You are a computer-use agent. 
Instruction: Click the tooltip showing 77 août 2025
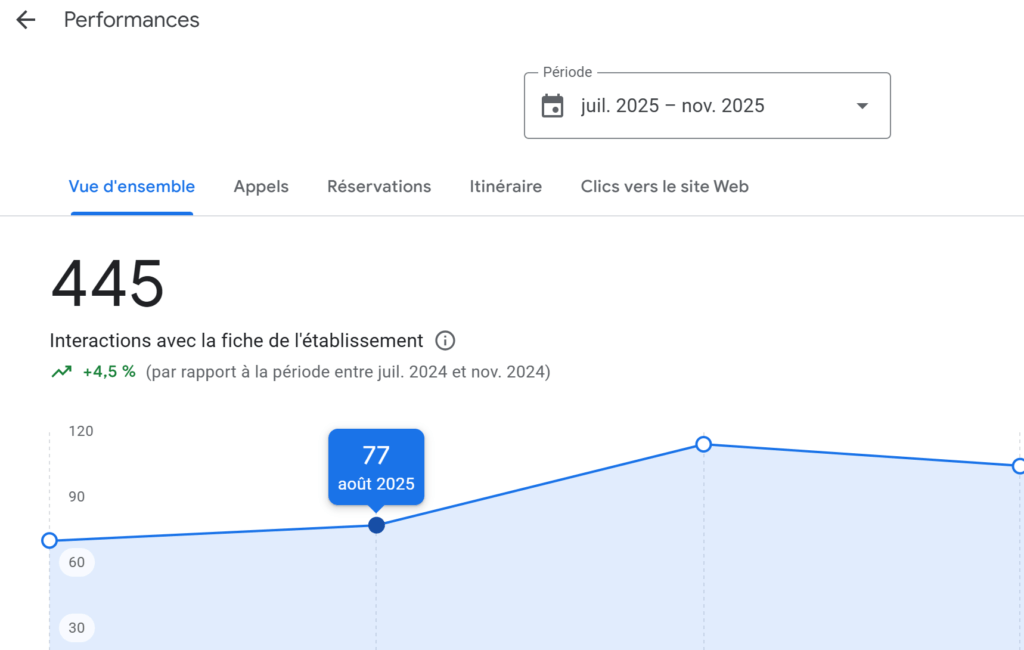tap(376, 466)
